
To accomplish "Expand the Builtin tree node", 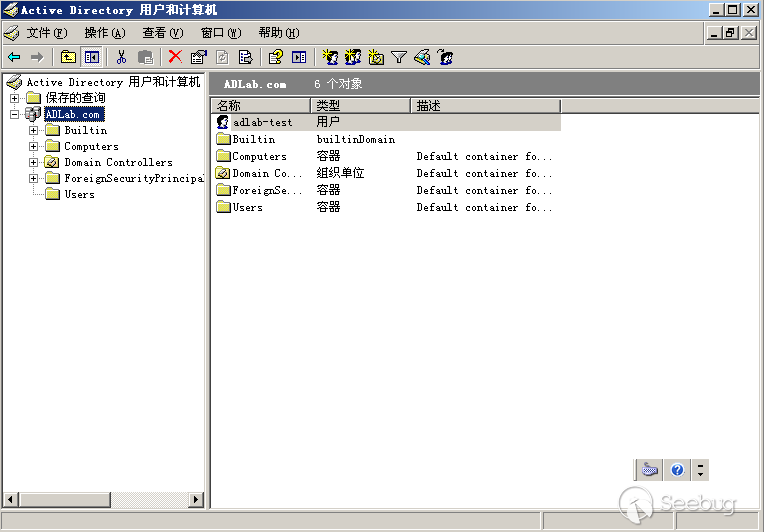I will tap(33, 131).
